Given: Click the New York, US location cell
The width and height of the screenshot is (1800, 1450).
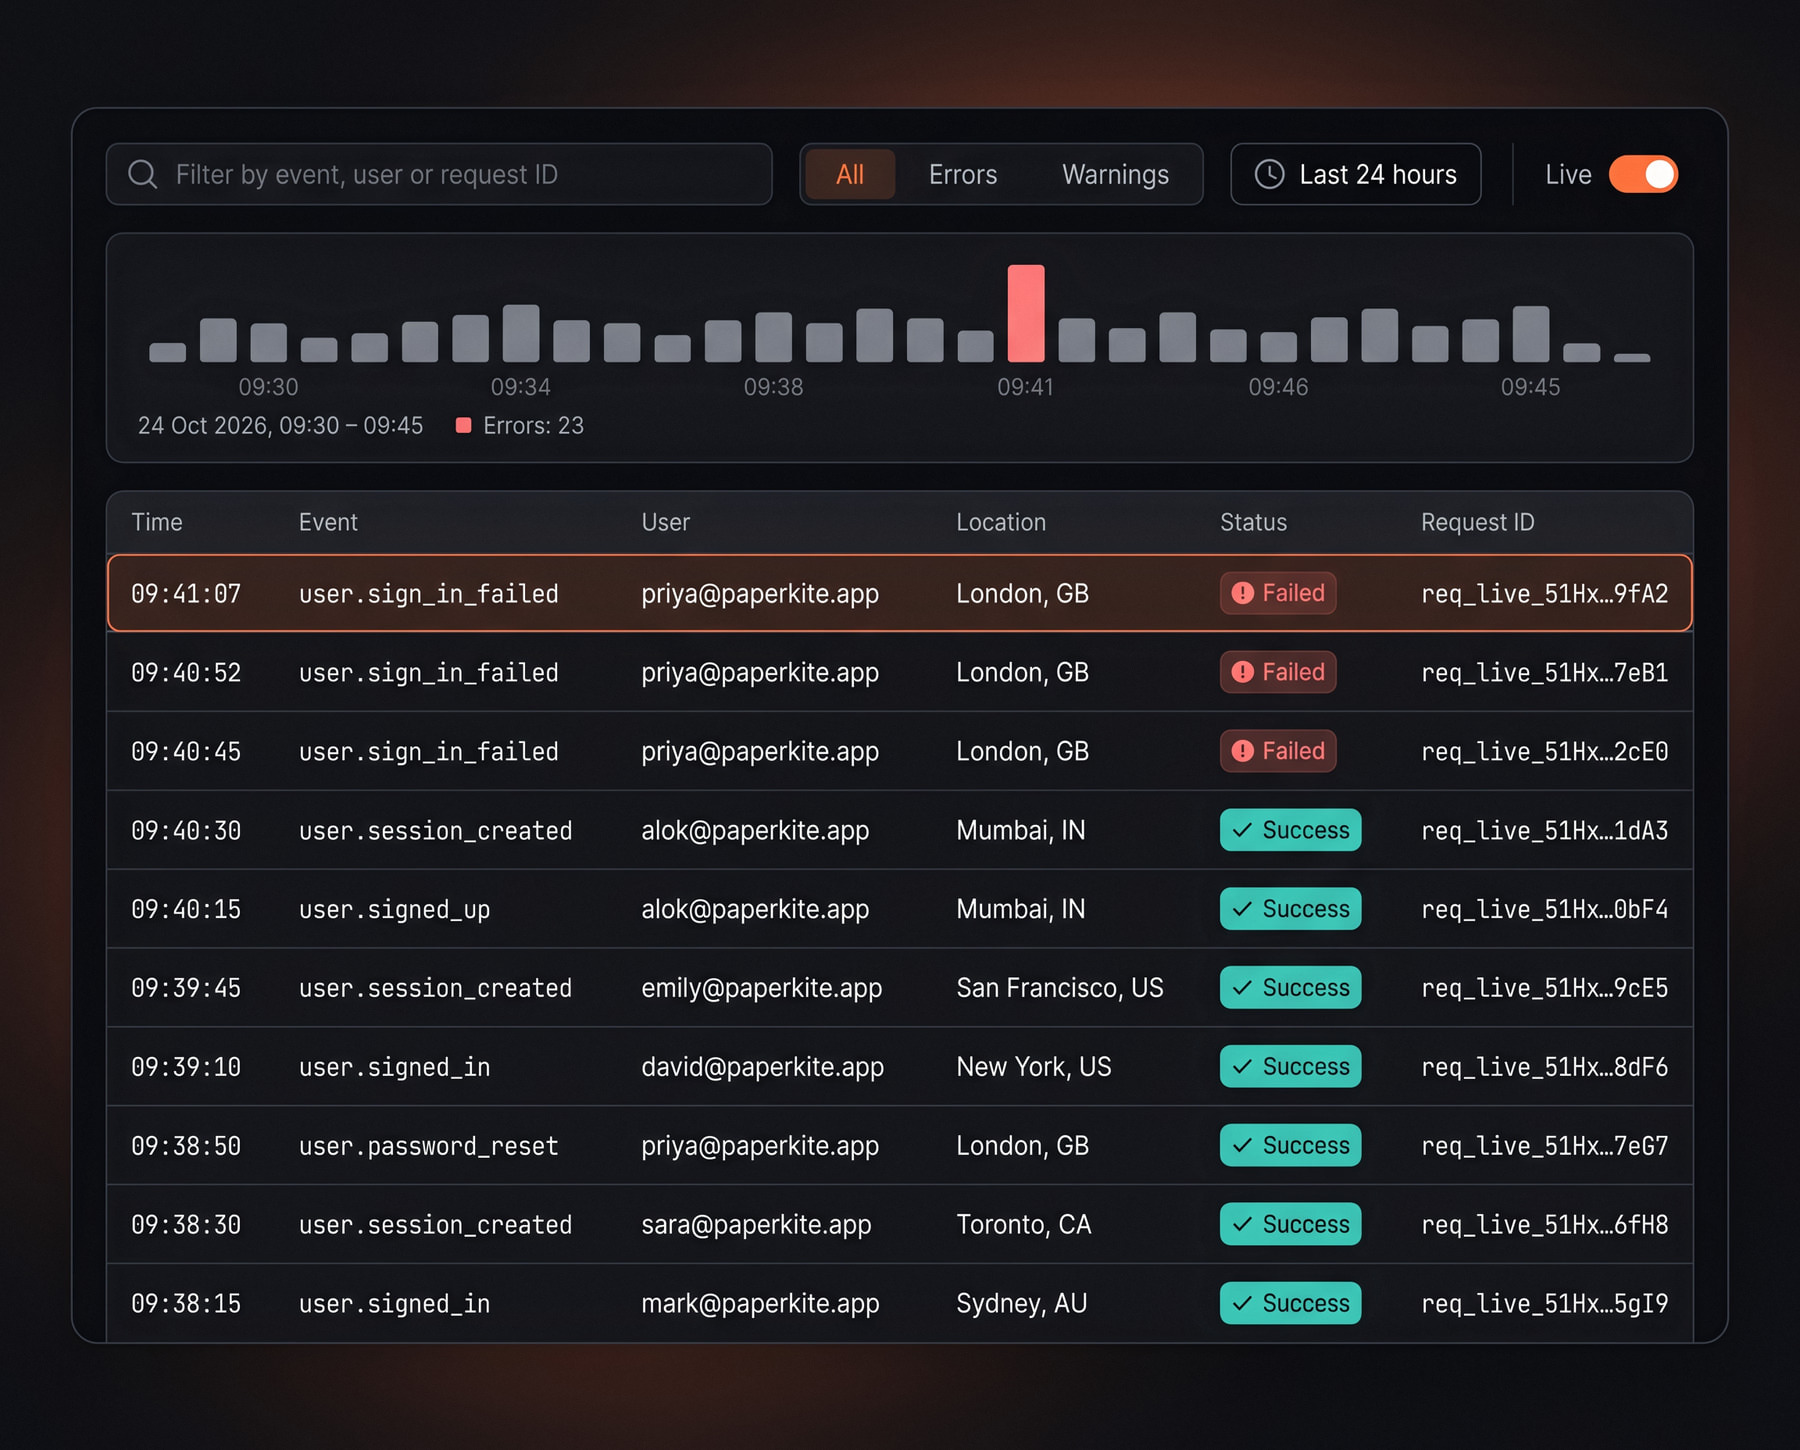Looking at the screenshot, I should [x=1033, y=1067].
